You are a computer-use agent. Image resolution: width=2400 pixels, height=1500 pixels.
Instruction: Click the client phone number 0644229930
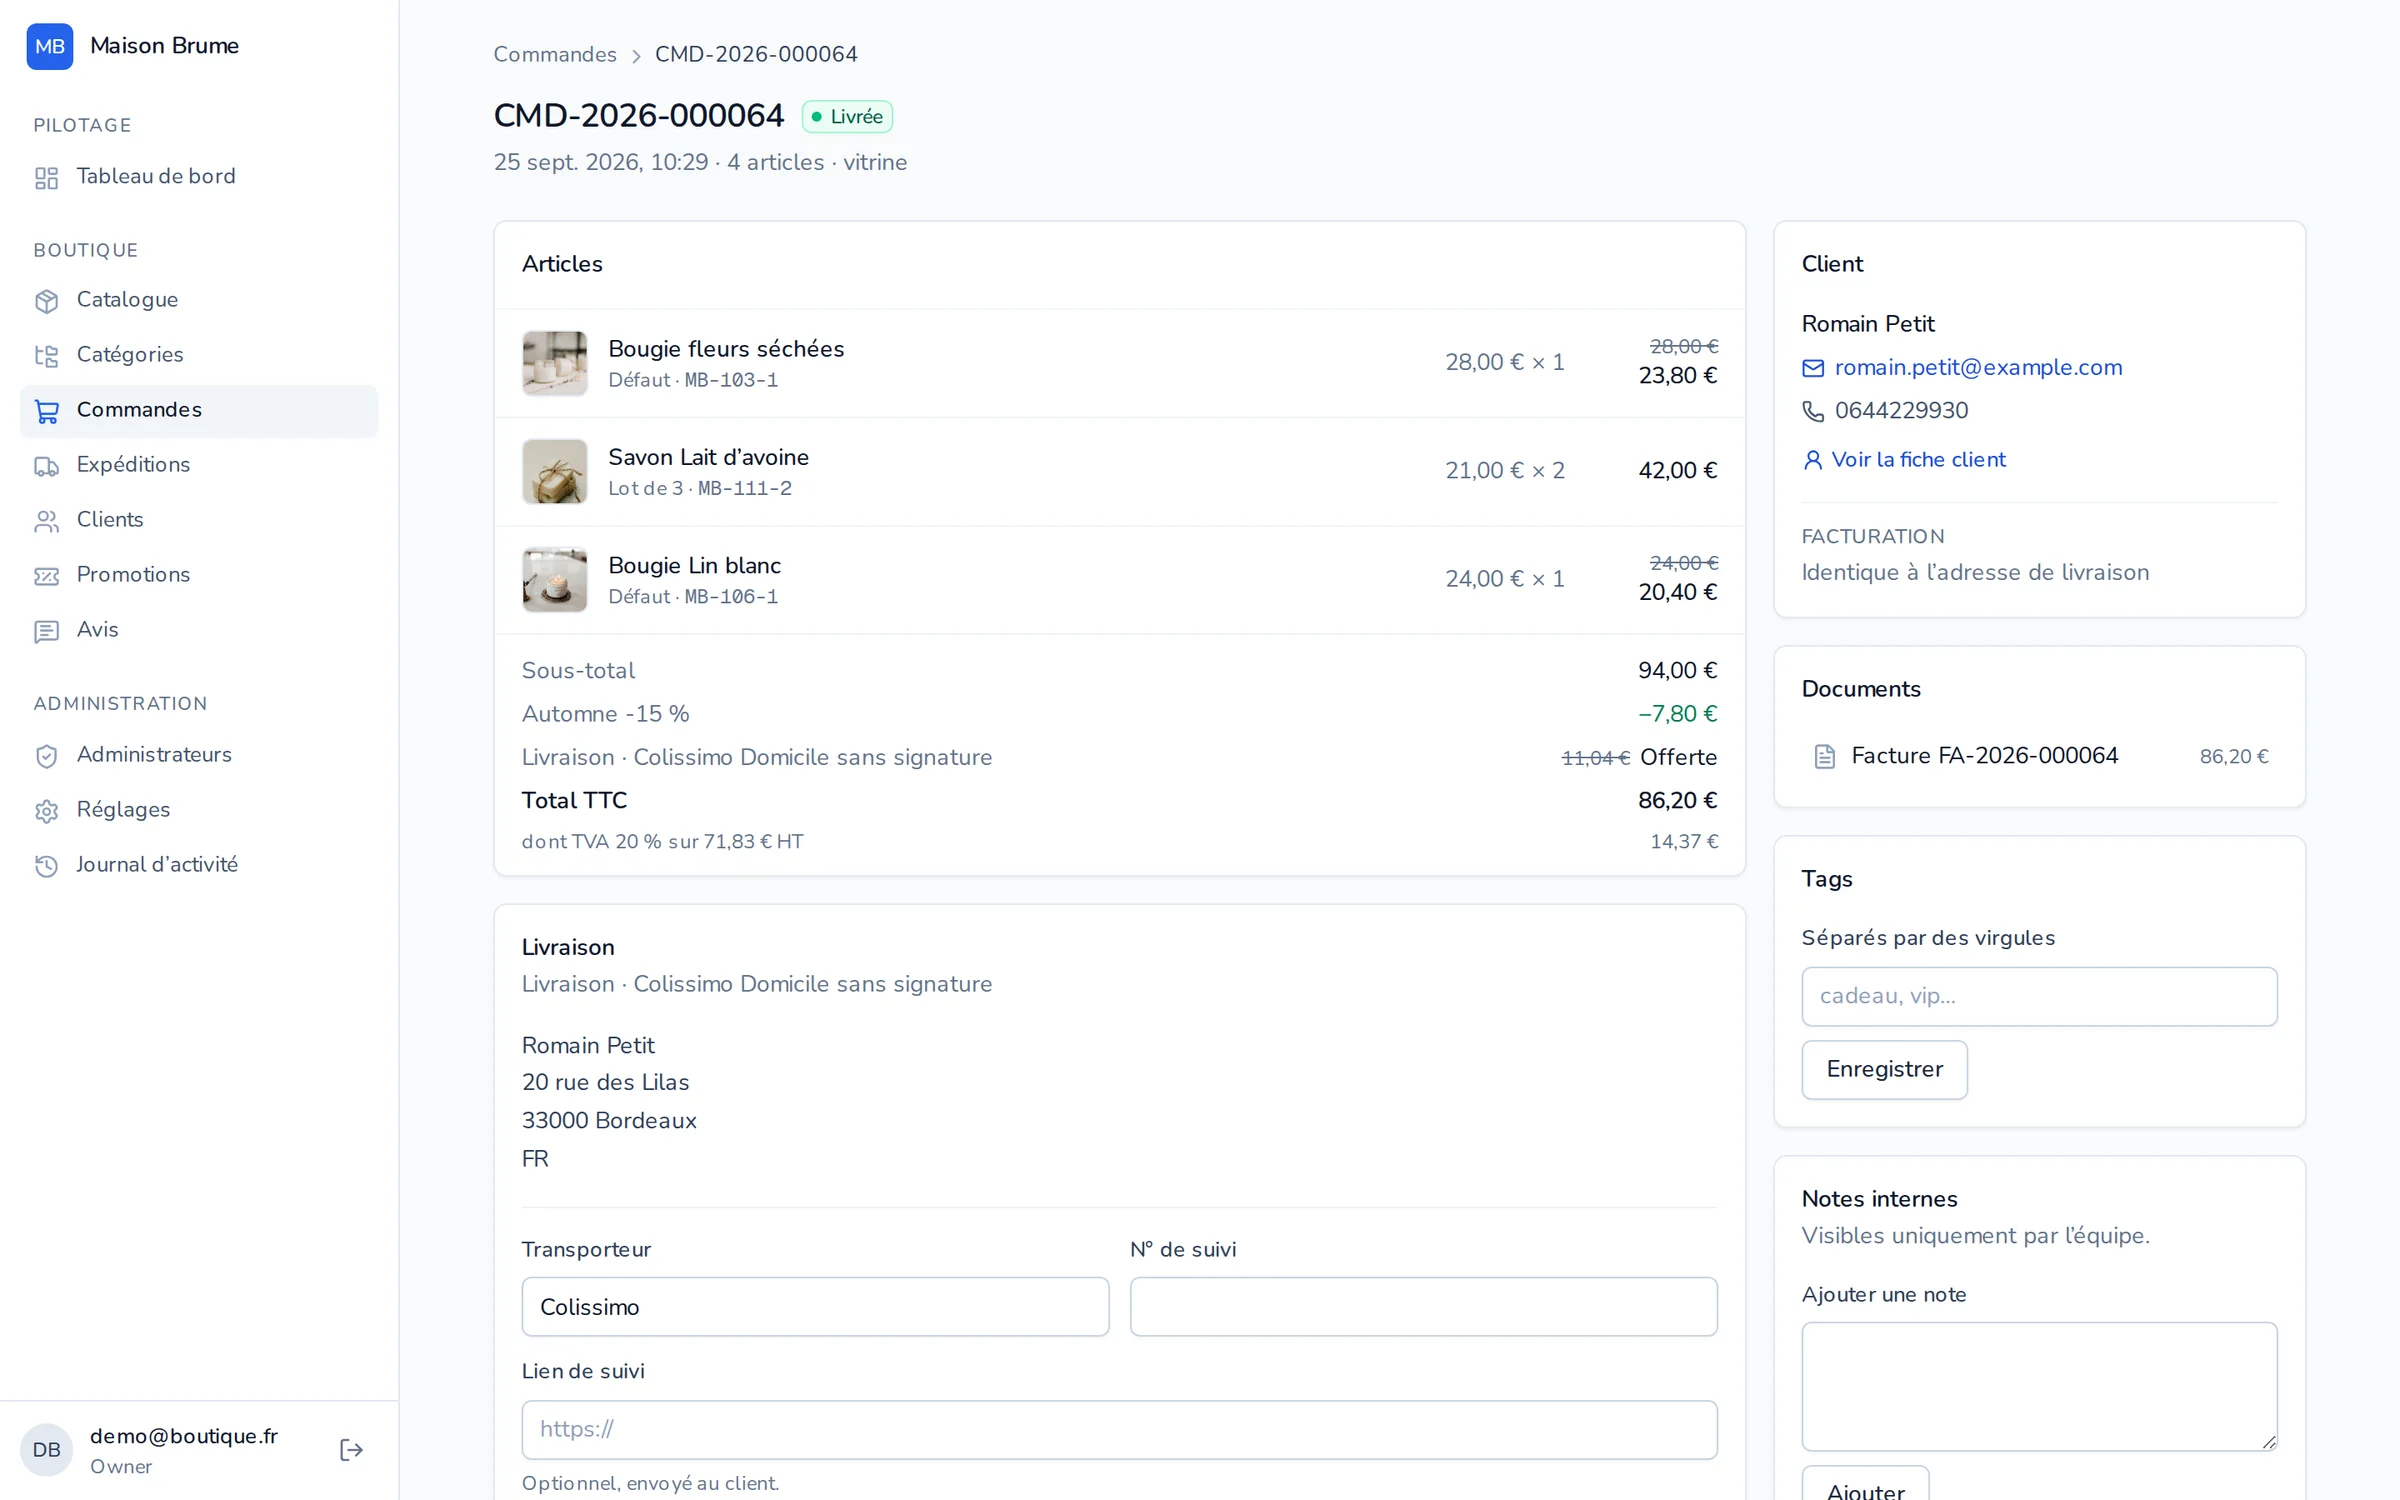(1901, 411)
